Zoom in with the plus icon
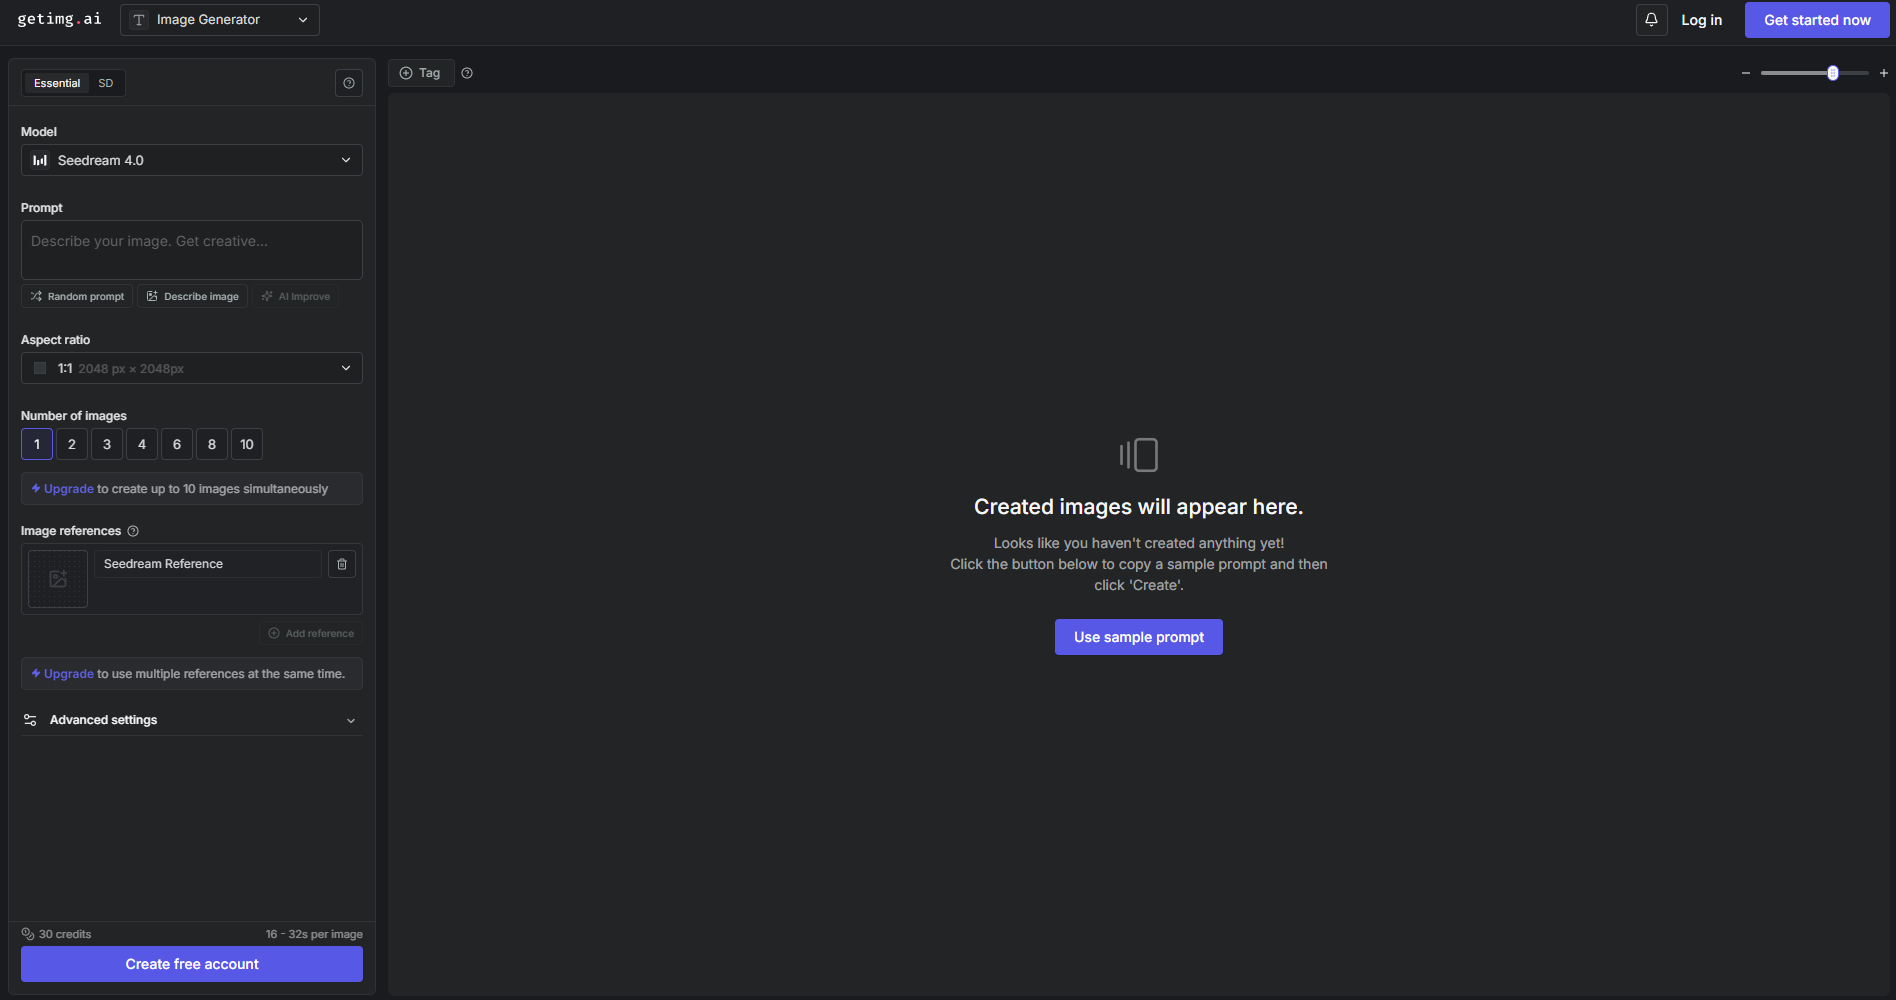1896x1000 pixels. pos(1884,73)
